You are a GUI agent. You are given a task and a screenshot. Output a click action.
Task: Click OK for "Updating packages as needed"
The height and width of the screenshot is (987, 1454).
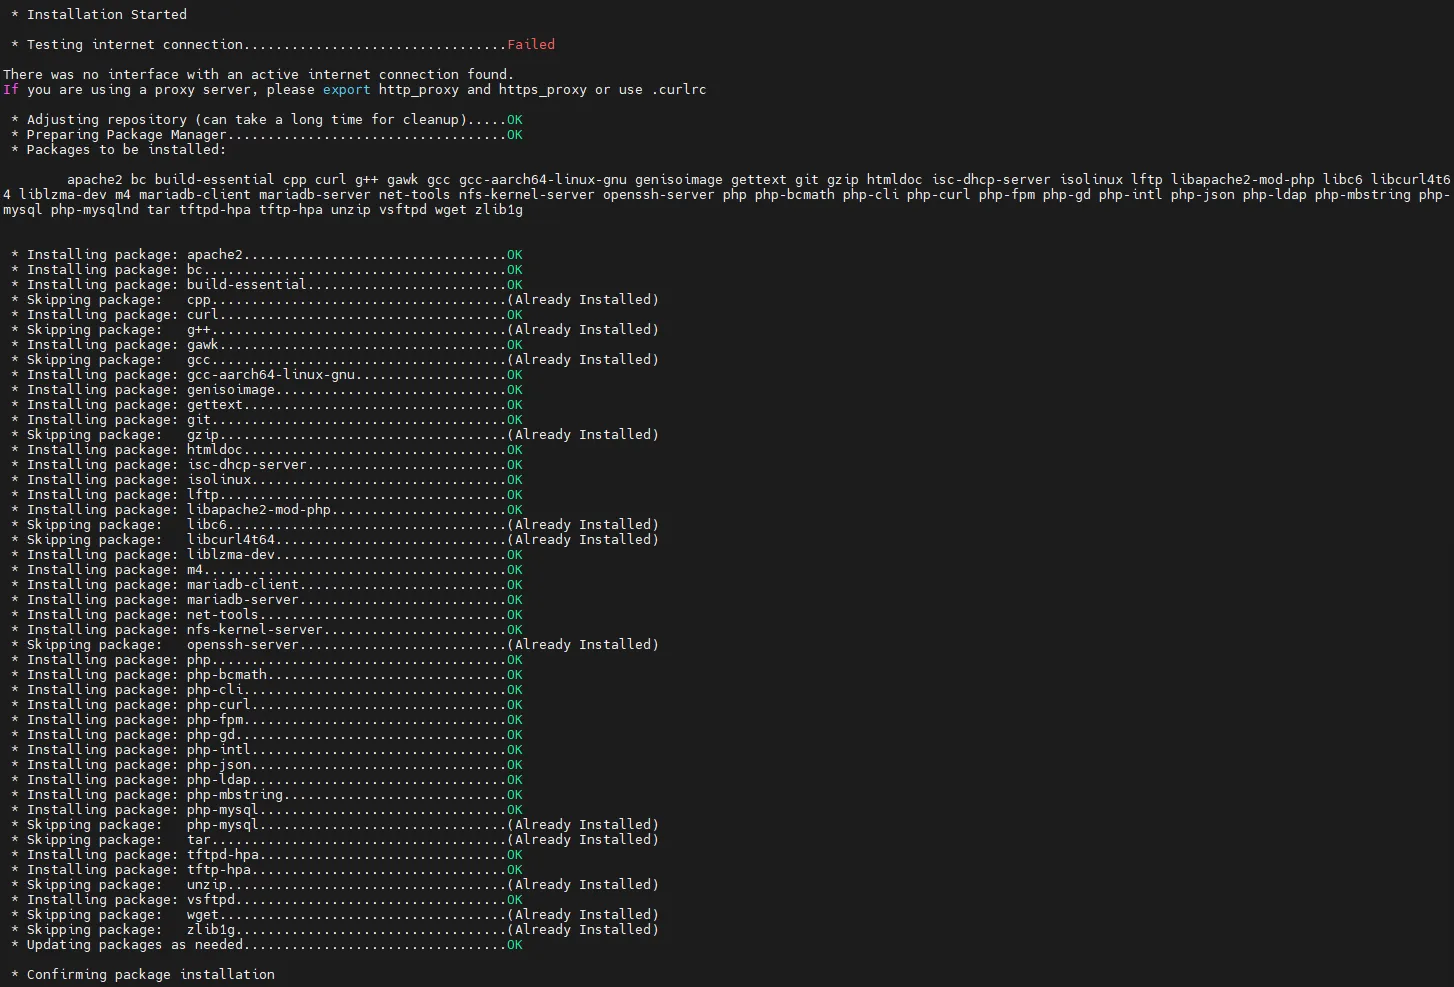coord(514,945)
